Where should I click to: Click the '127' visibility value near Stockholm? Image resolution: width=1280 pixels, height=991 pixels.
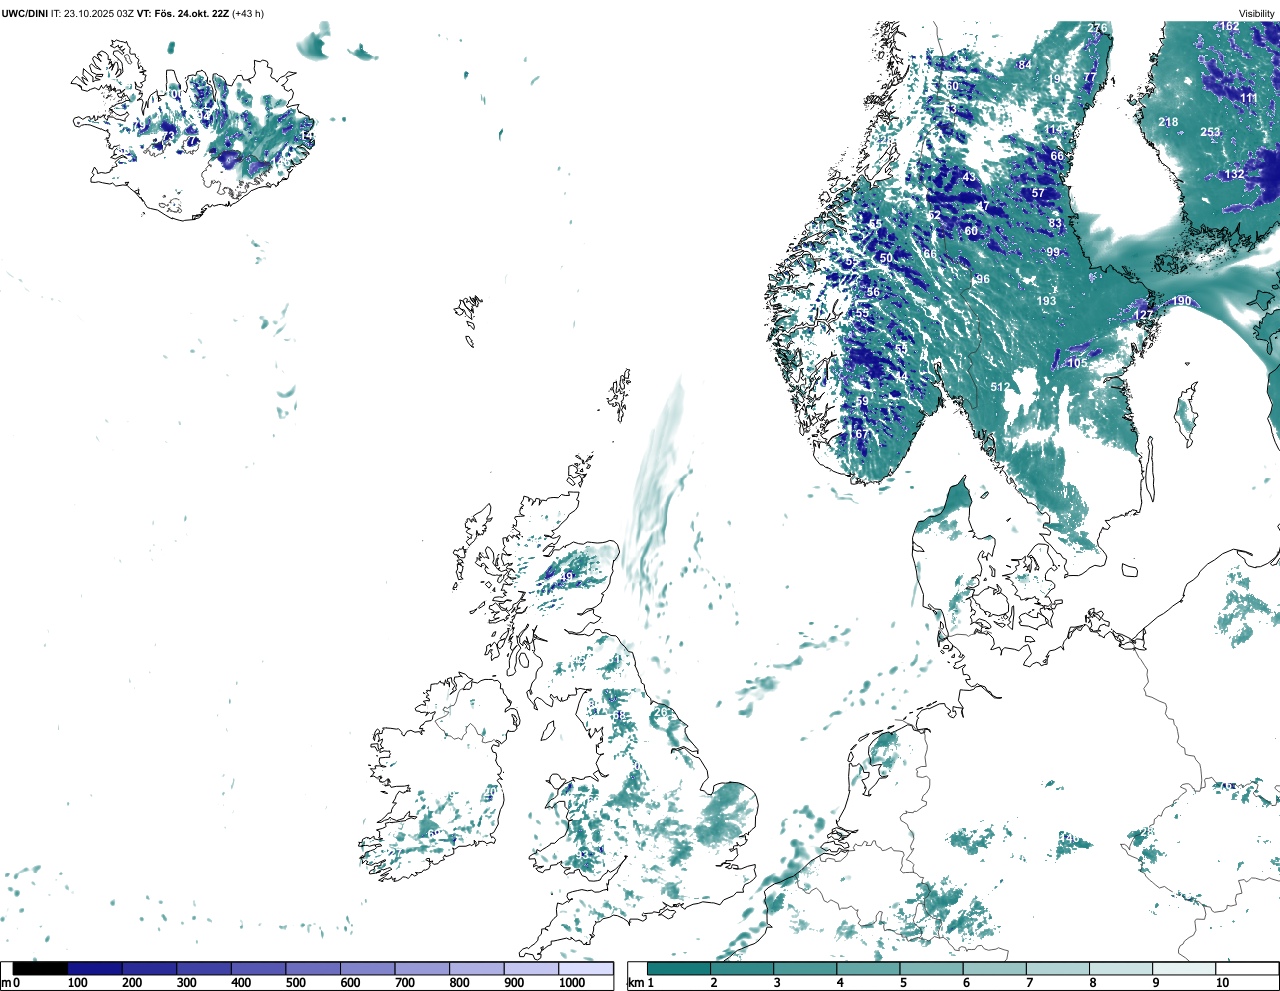tap(1143, 315)
